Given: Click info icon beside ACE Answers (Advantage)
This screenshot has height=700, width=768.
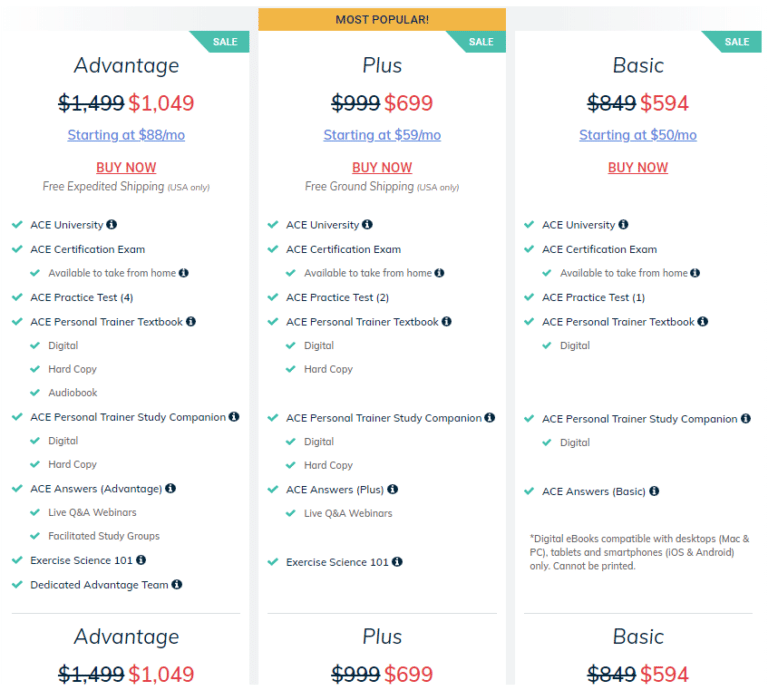Looking at the screenshot, I should tap(170, 489).
